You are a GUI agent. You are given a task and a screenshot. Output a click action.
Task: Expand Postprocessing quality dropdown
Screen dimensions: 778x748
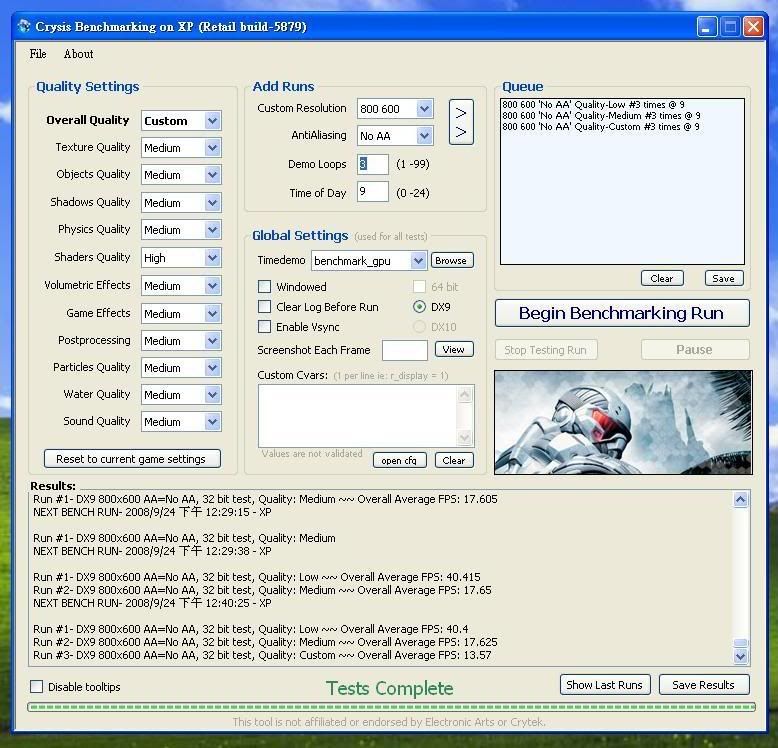[x=212, y=341]
